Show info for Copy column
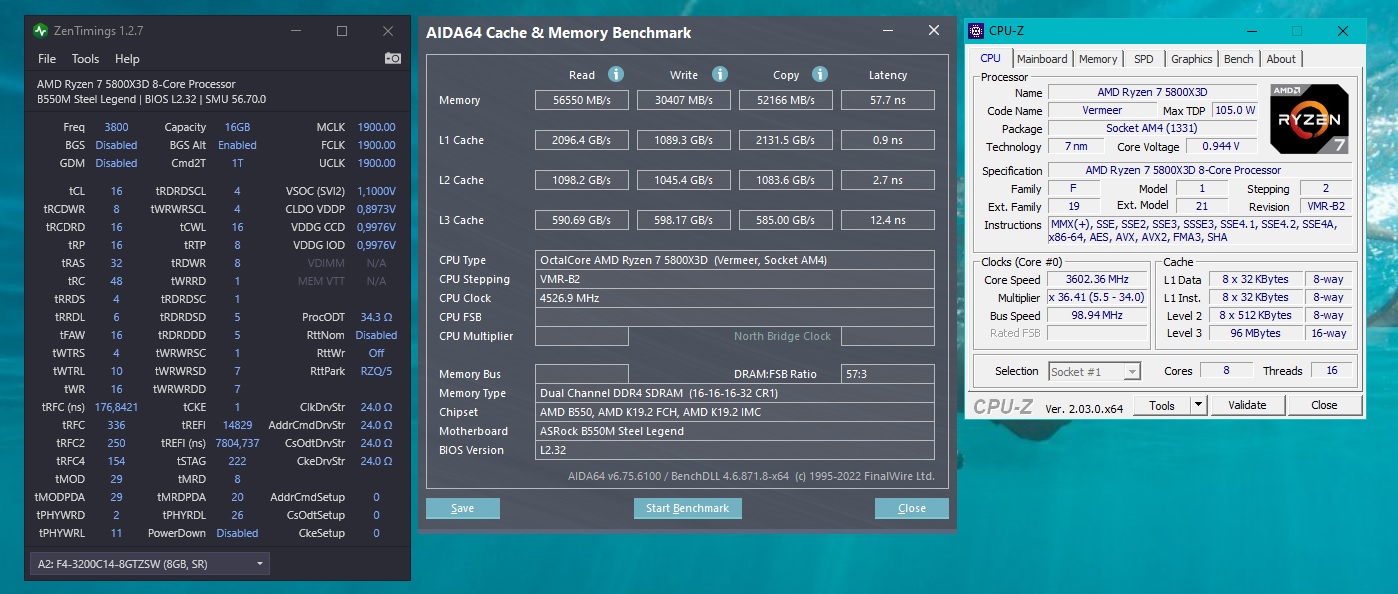The width and height of the screenshot is (1398, 594). pos(820,74)
